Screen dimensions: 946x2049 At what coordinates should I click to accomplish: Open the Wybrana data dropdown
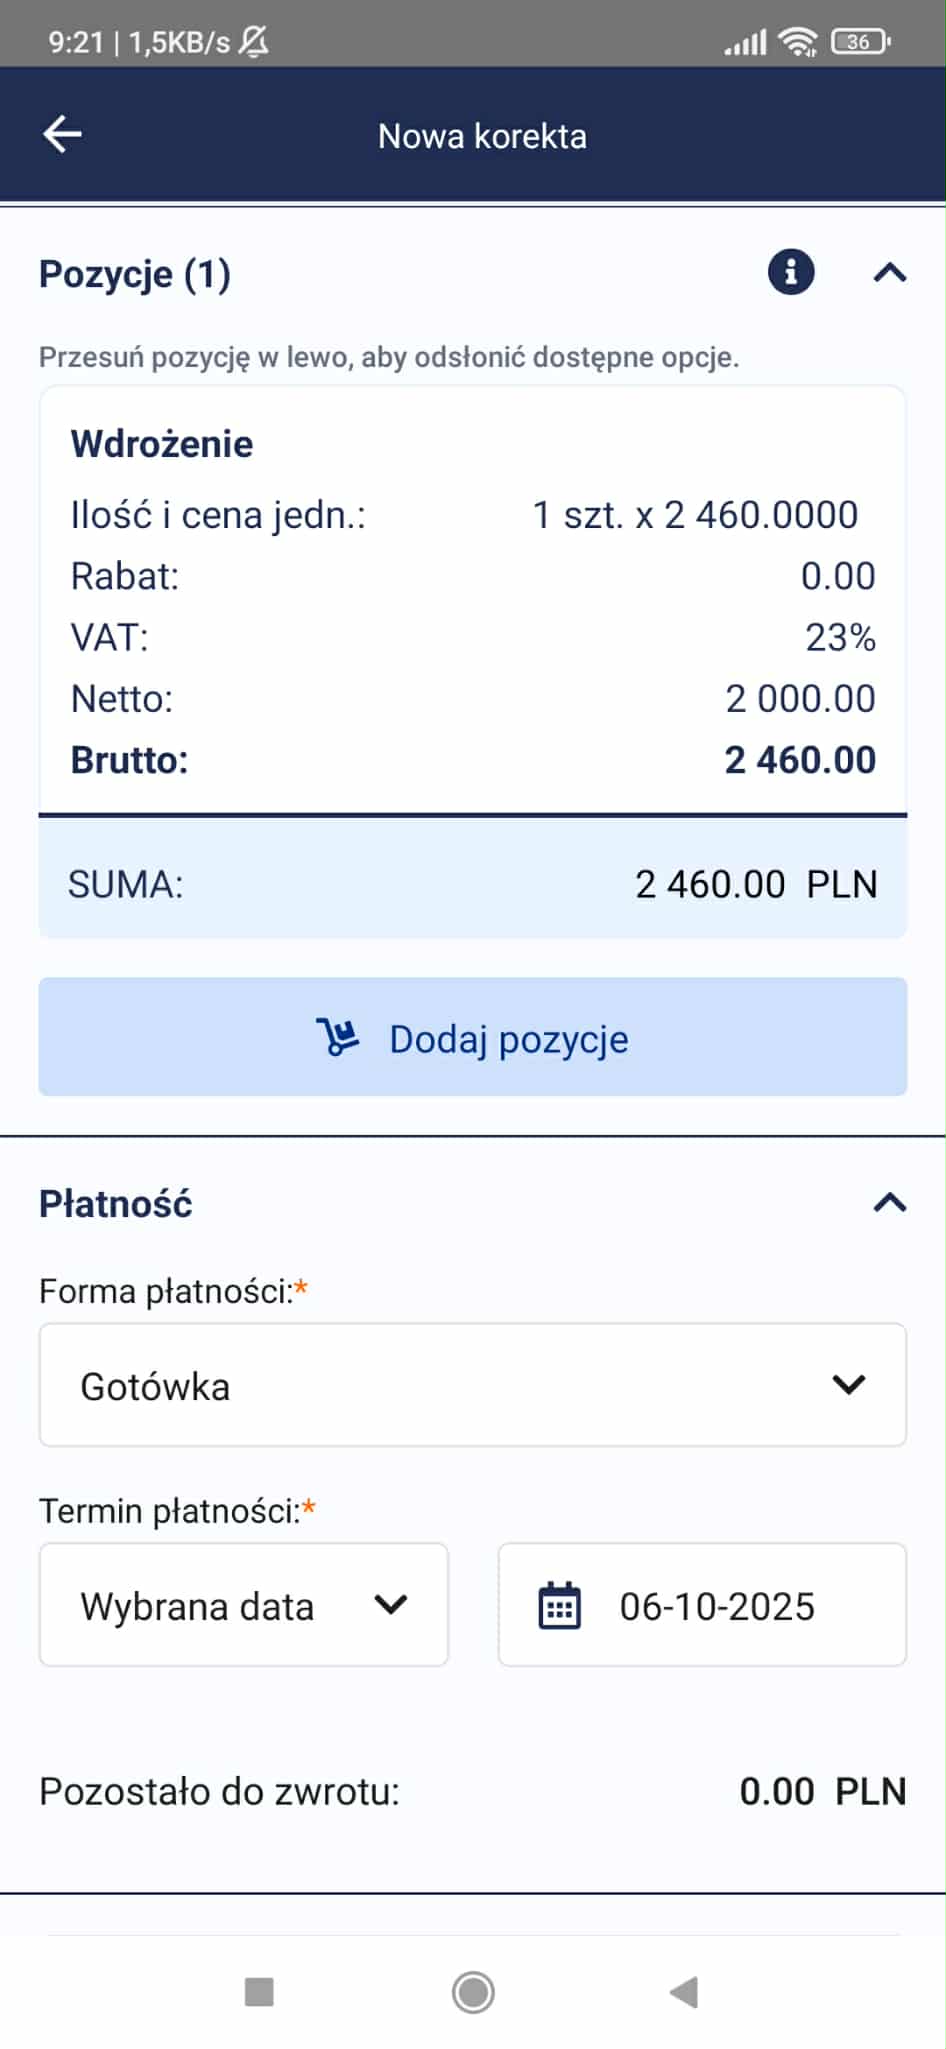tap(244, 1605)
